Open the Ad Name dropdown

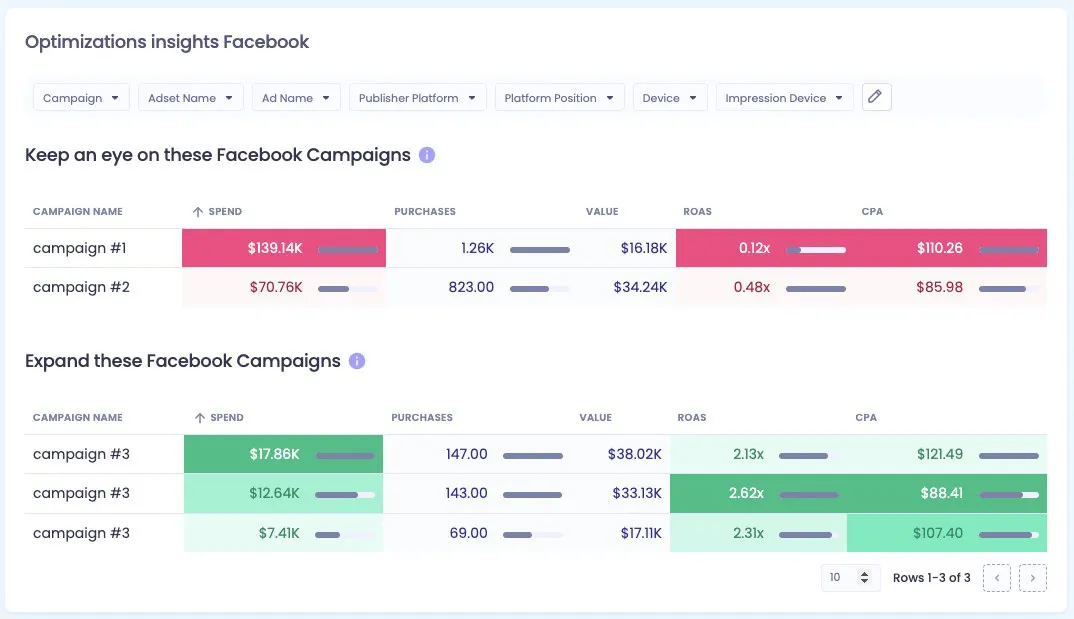coord(296,98)
